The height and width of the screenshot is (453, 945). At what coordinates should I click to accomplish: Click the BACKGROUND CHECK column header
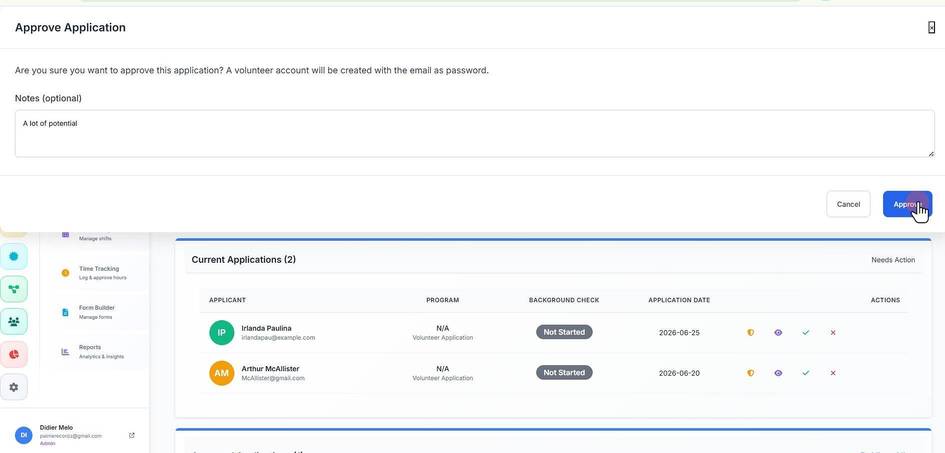[x=564, y=300]
